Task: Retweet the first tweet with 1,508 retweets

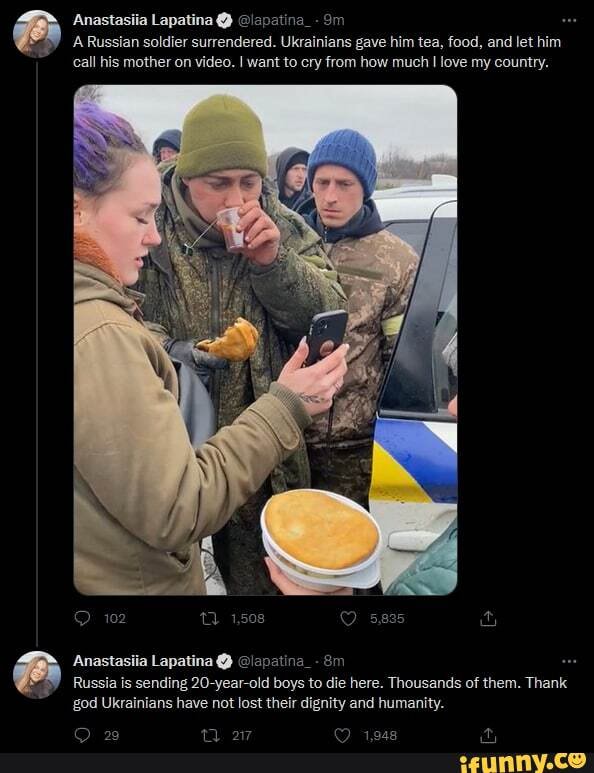Action: [x=209, y=618]
